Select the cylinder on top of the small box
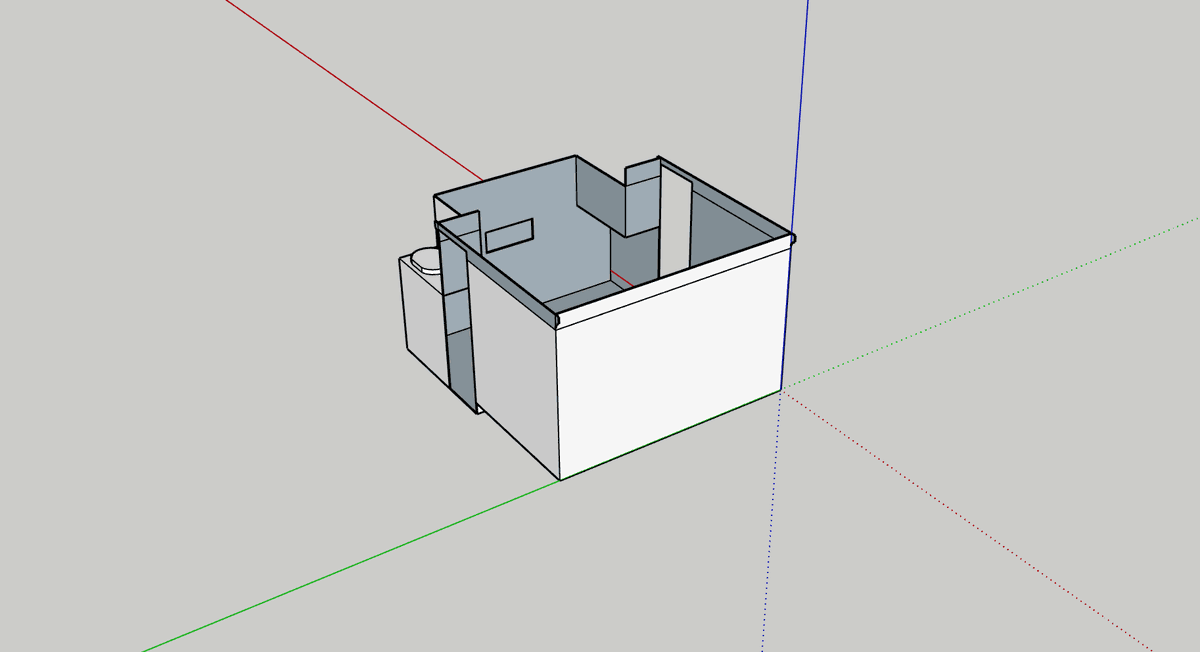The height and width of the screenshot is (652, 1200). click(x=427, y=259)
